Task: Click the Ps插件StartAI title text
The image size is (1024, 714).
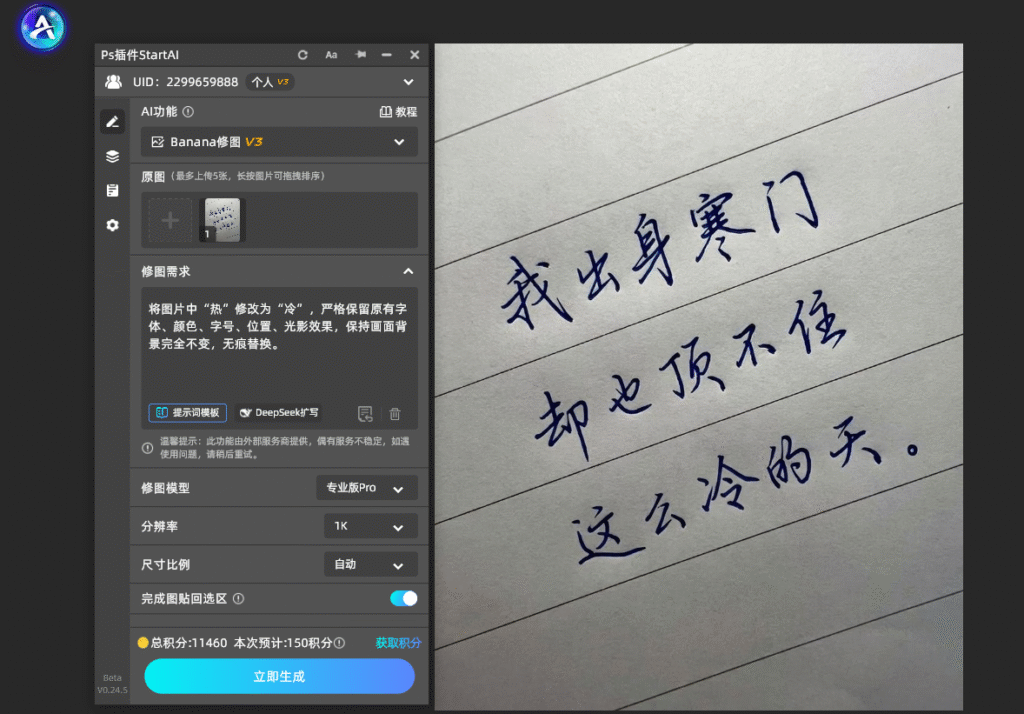Action: pos(140,55)
